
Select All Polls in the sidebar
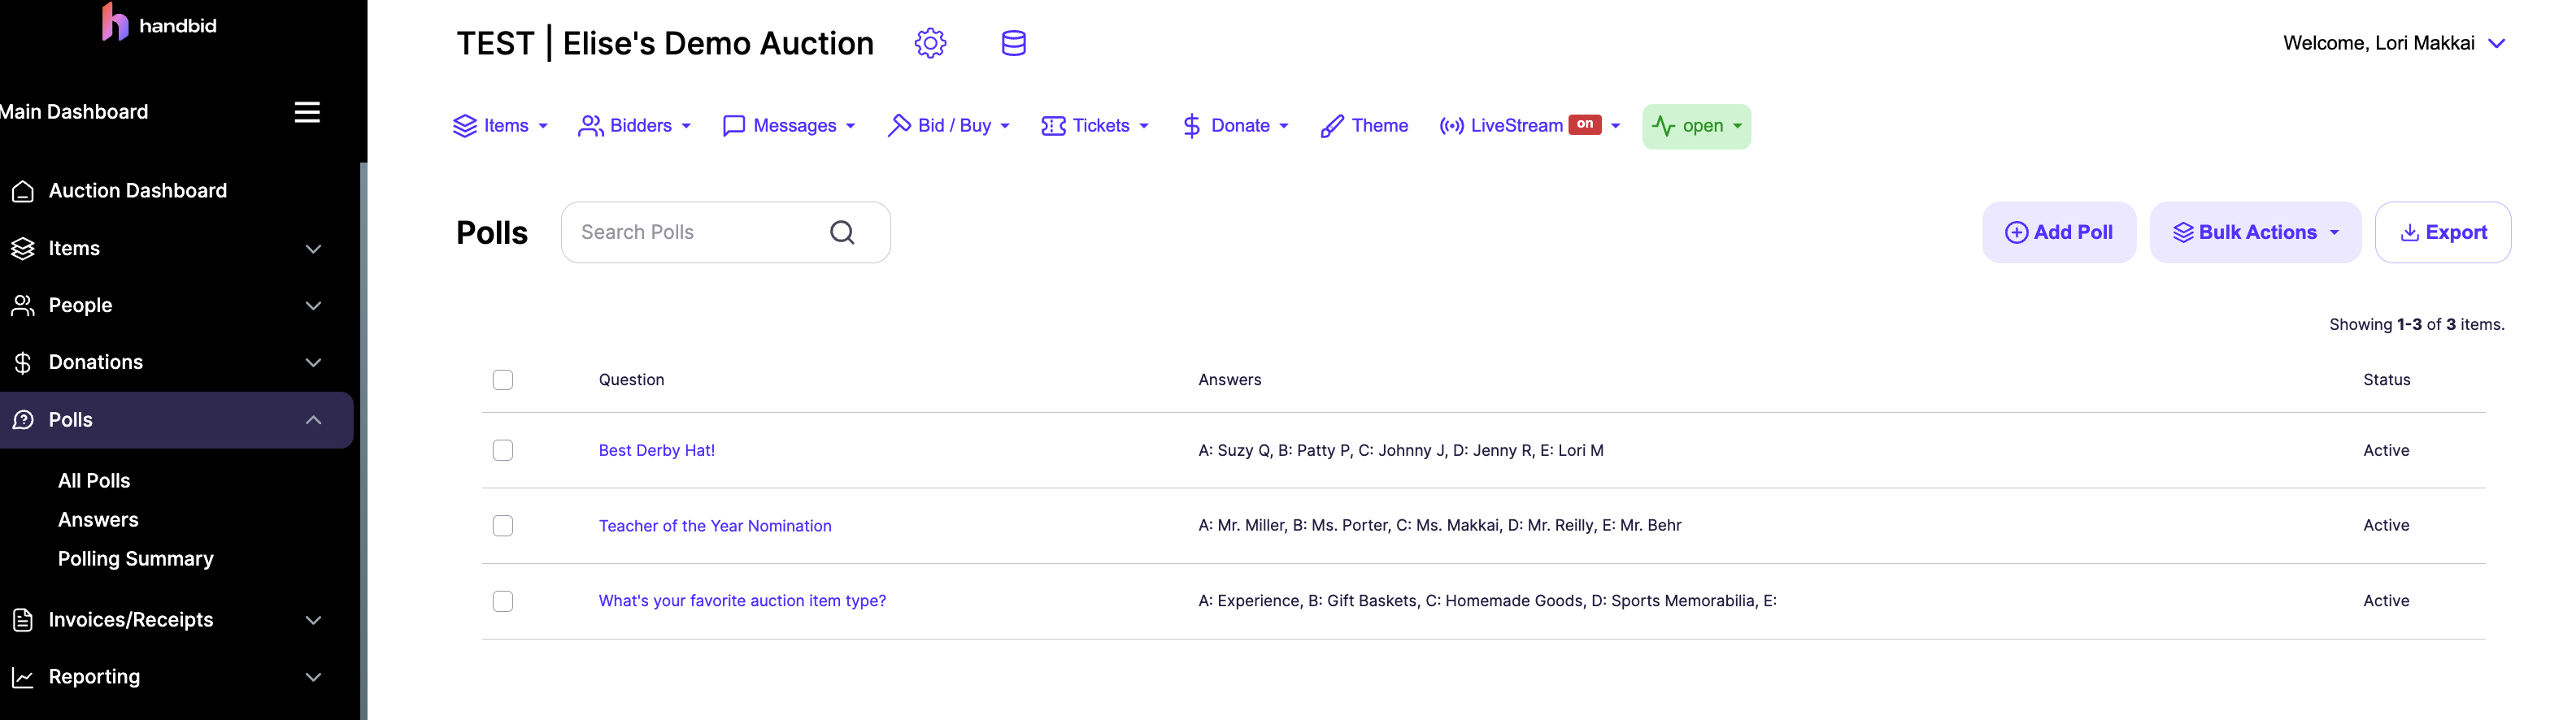(94, 481)
